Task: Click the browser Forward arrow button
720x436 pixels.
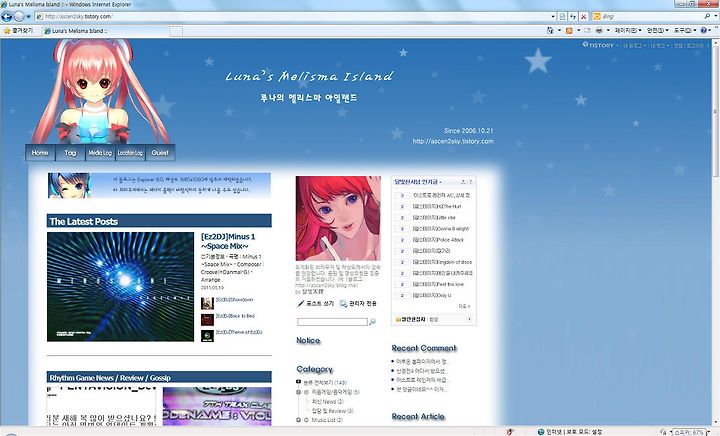Action: 19,17
